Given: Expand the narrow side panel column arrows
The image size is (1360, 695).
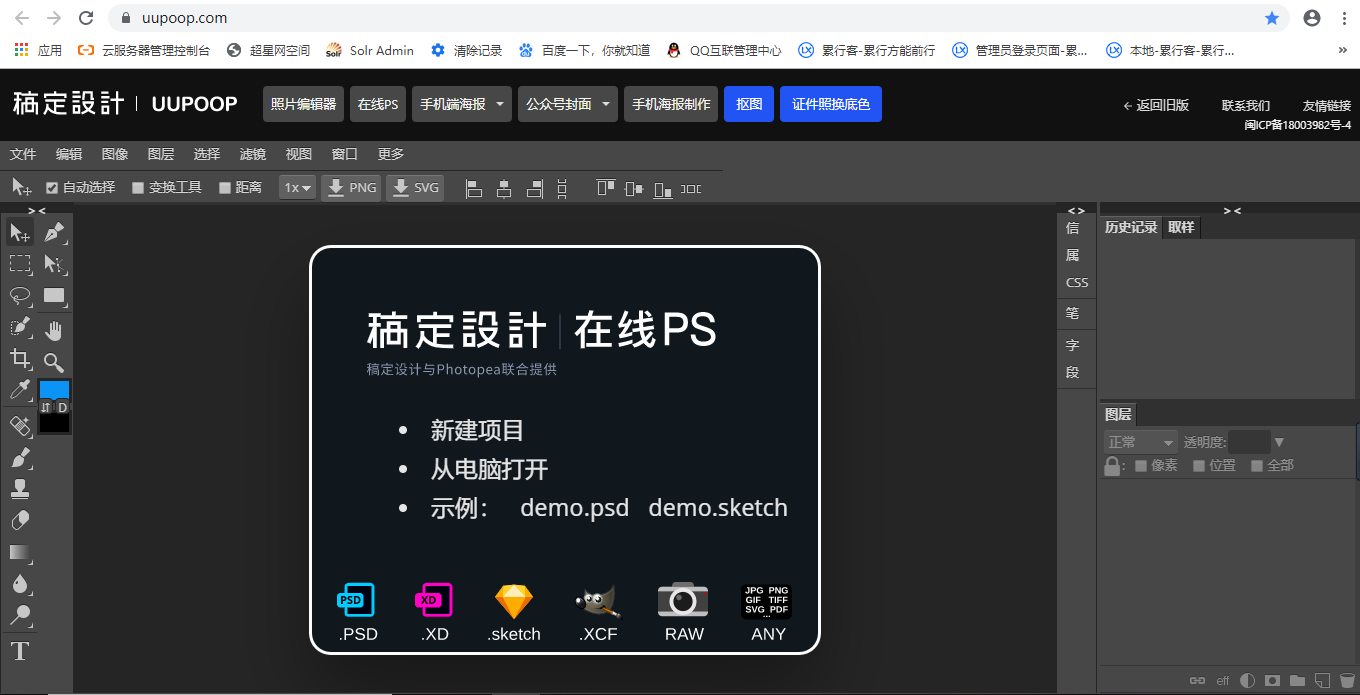Looking at the screenshot, I should tap(1076, 210).
